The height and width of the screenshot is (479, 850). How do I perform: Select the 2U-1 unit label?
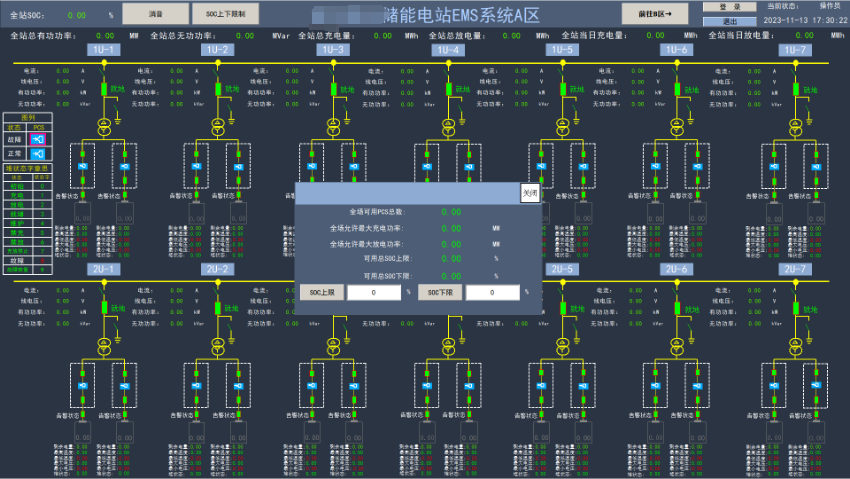103,269
